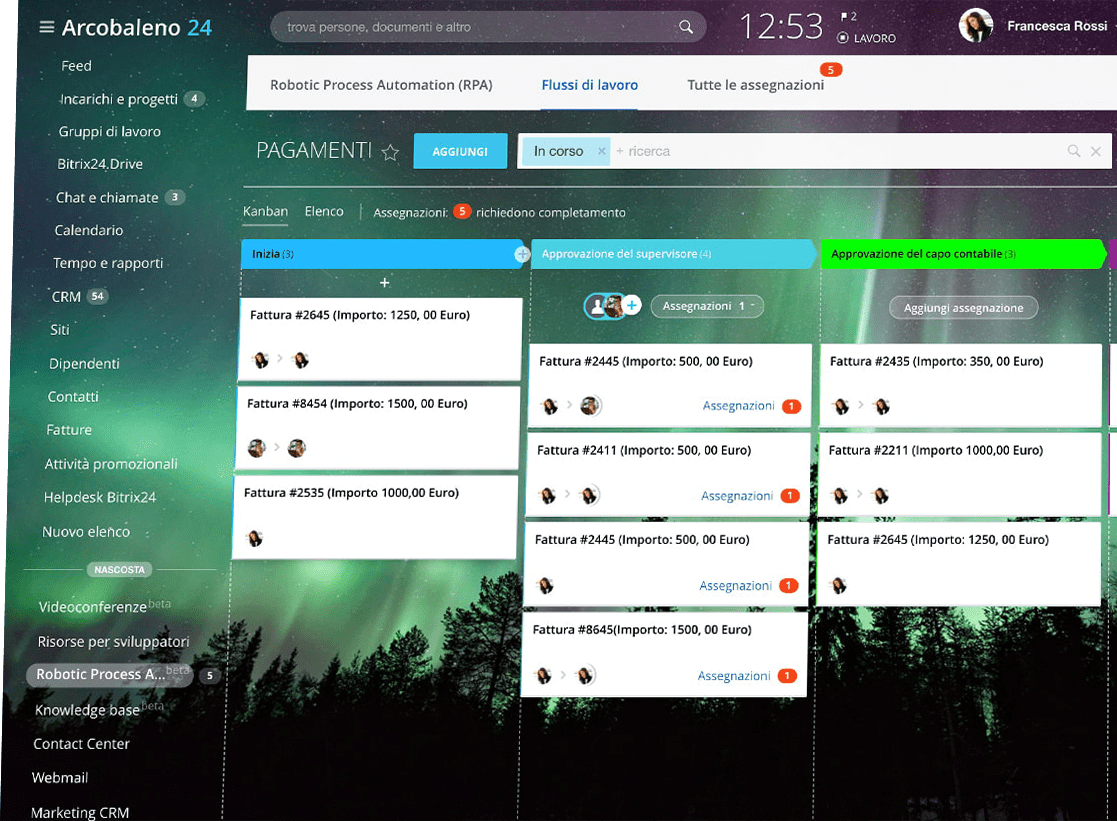This screenshot has width=1117, height=821.
Task: Collapse the NASCOSTA hidden menu section
Action: (x=120, y=569)
